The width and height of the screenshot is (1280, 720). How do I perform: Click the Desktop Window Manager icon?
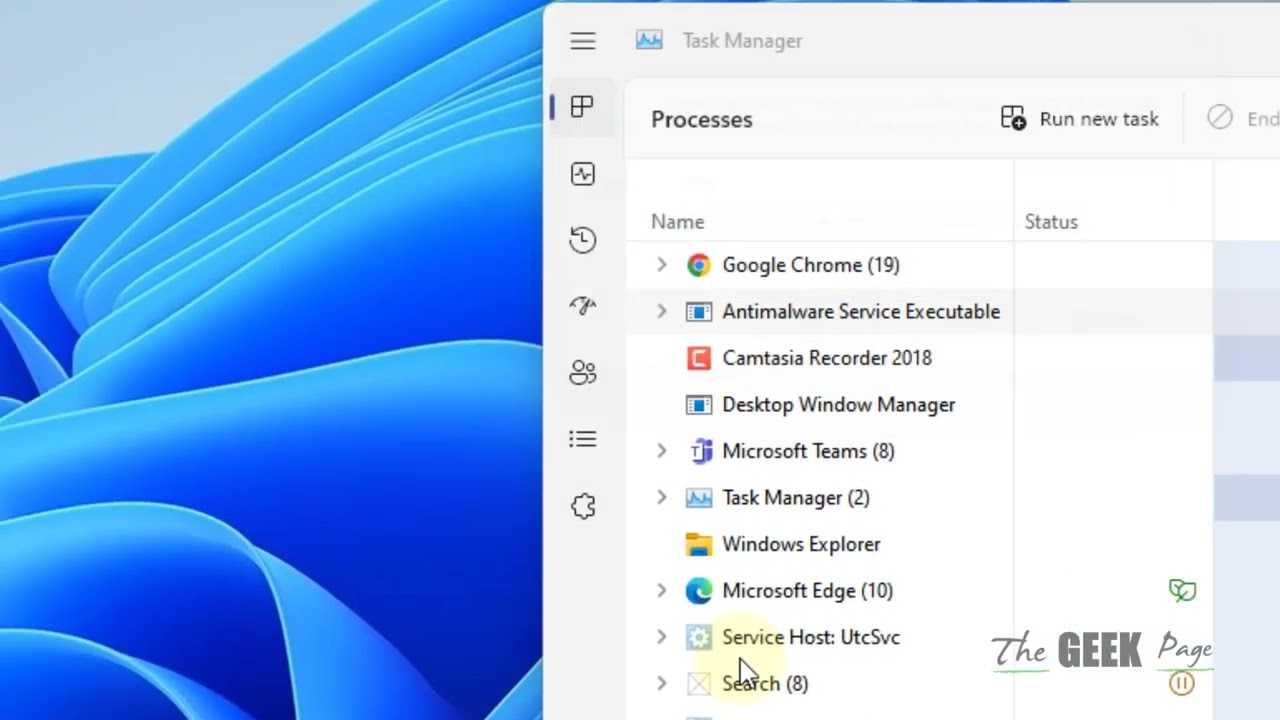(699, 404)
